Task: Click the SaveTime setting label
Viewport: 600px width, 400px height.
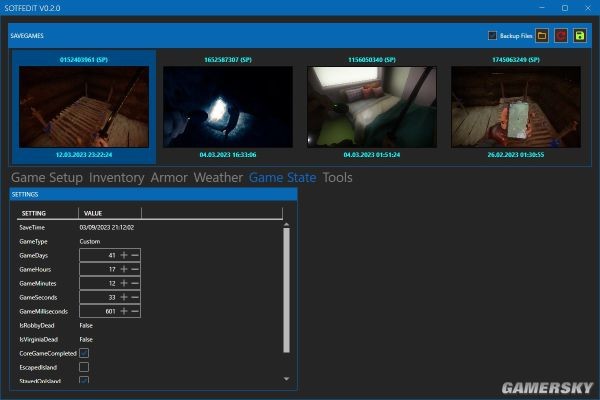Action: [x=32, y=227]
